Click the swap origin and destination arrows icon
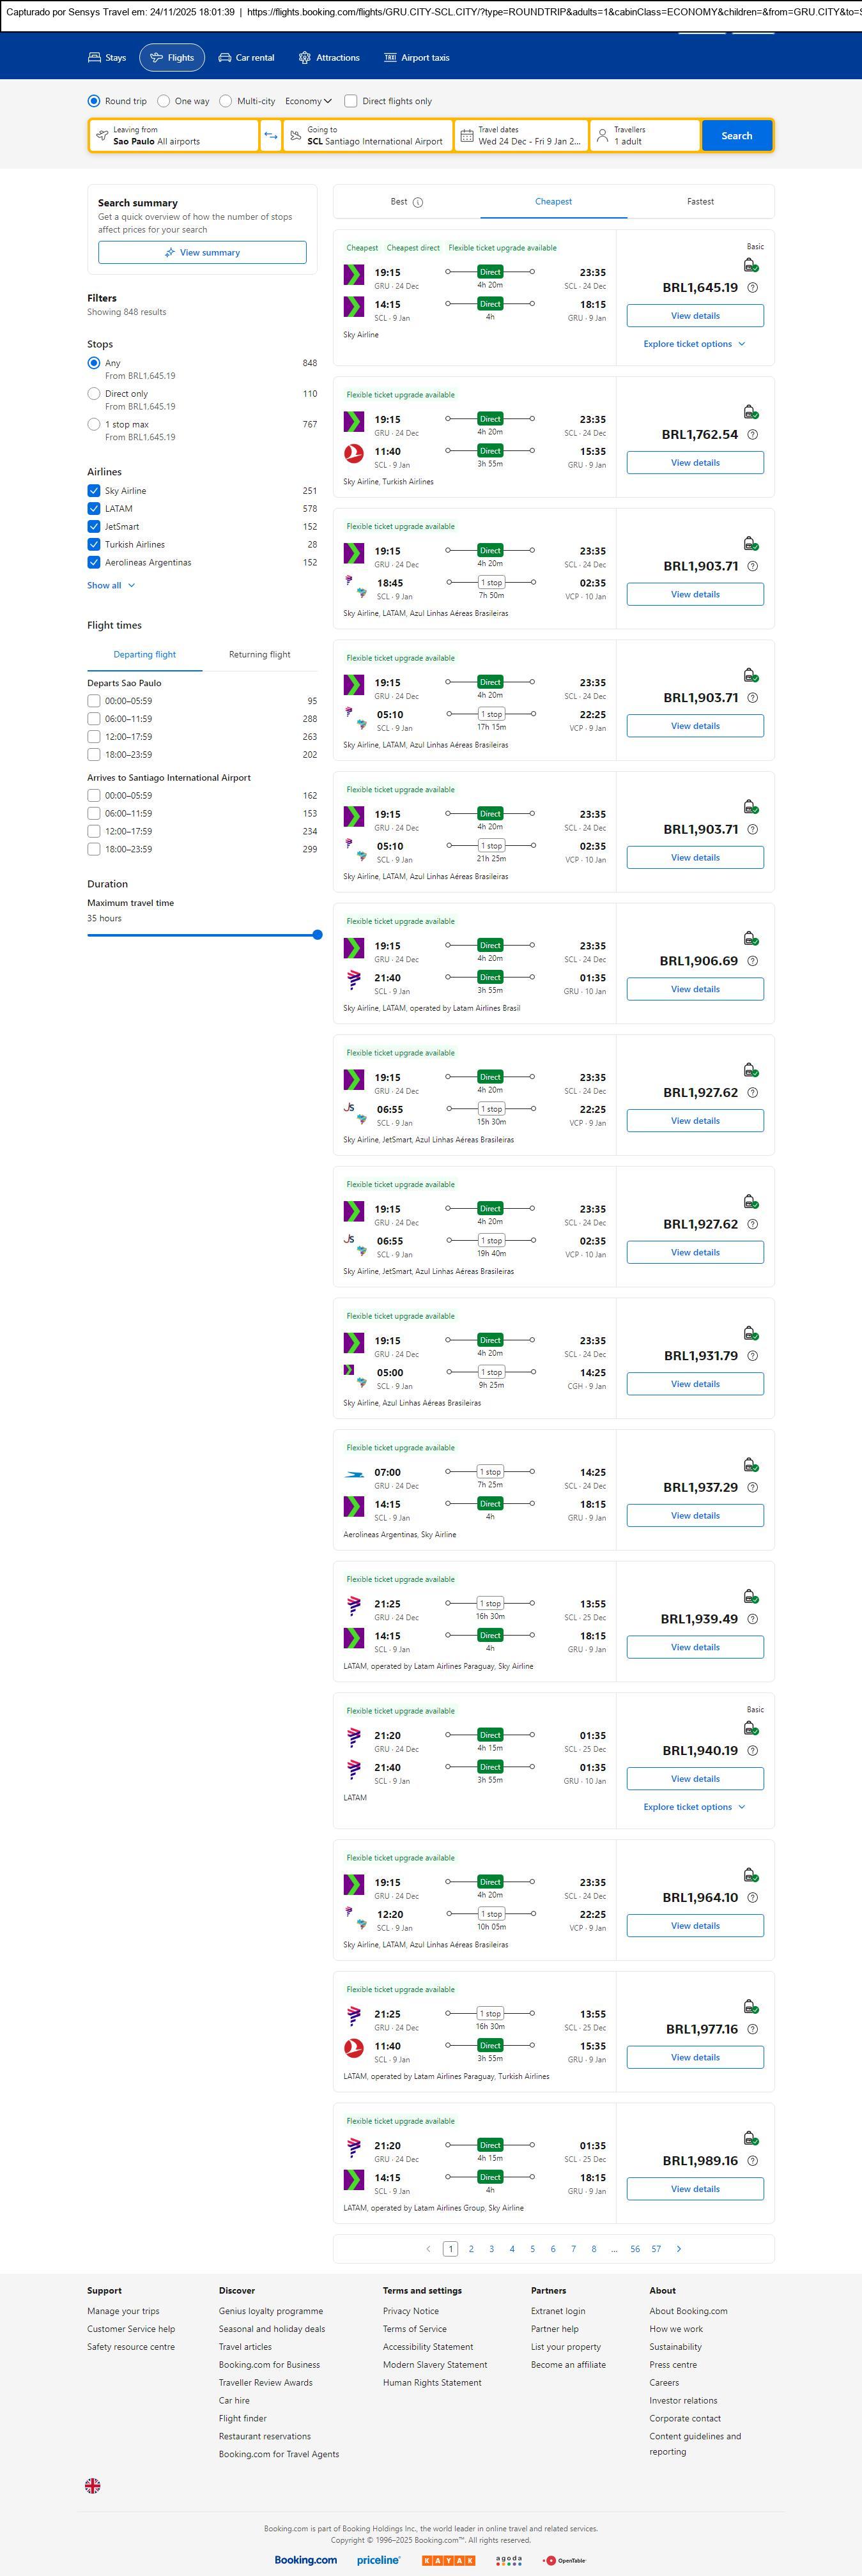Viewport: 862px width, 2576px height. [271, 136]
